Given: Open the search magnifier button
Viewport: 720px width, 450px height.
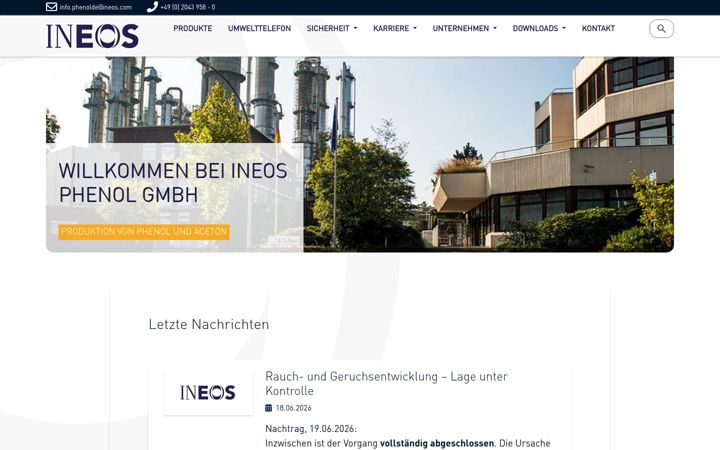Looking at the screenshot, I should [661, 28].
